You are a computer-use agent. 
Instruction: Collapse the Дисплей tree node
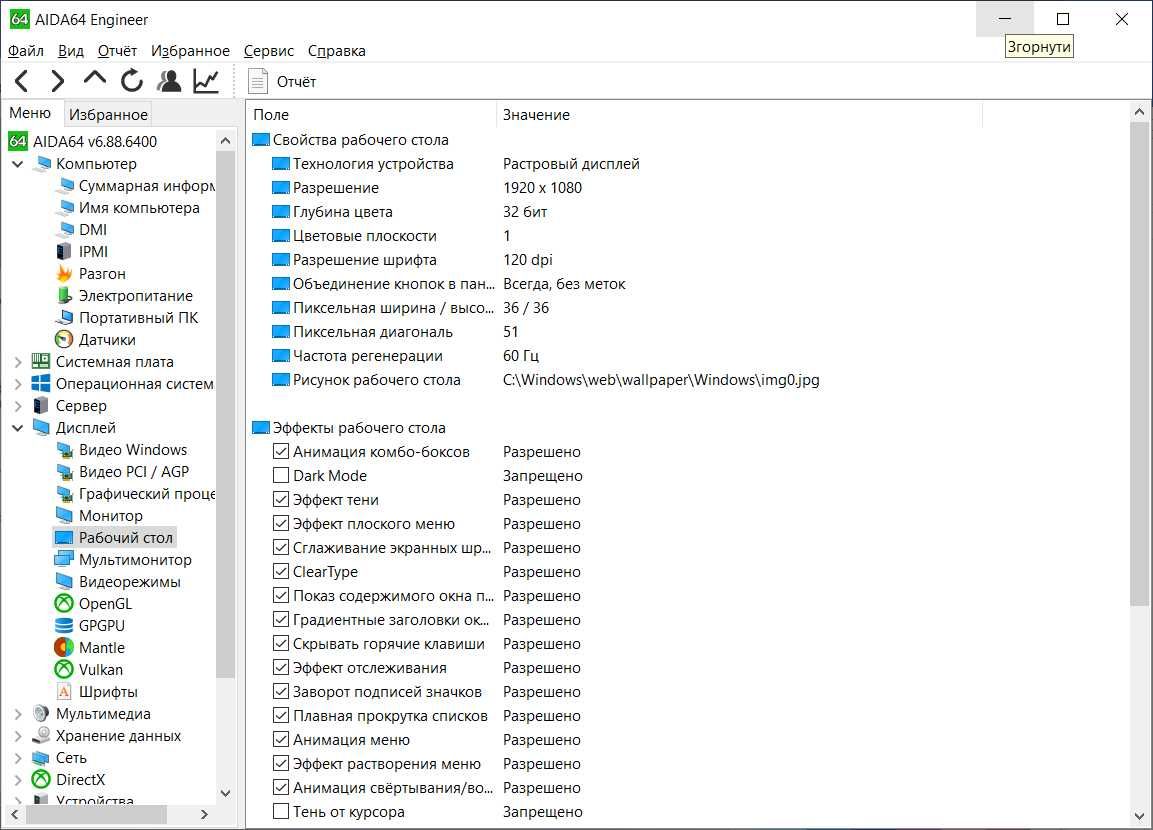pyautogui.click(x=18, y=428)
